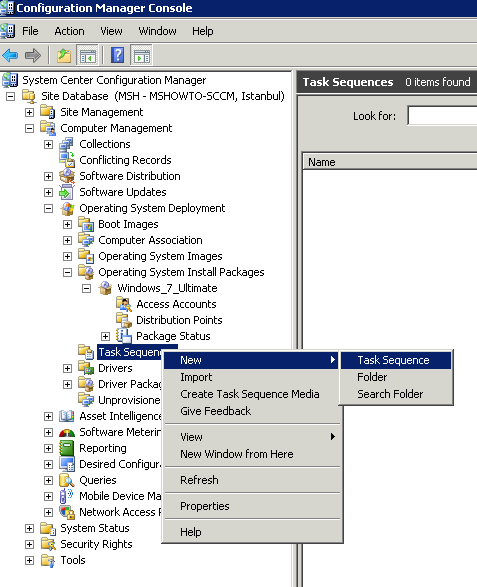Select the System Center Configuration Manager root
Image resolution: width=477 pixels, height=587 pixels.
(114, 80)
